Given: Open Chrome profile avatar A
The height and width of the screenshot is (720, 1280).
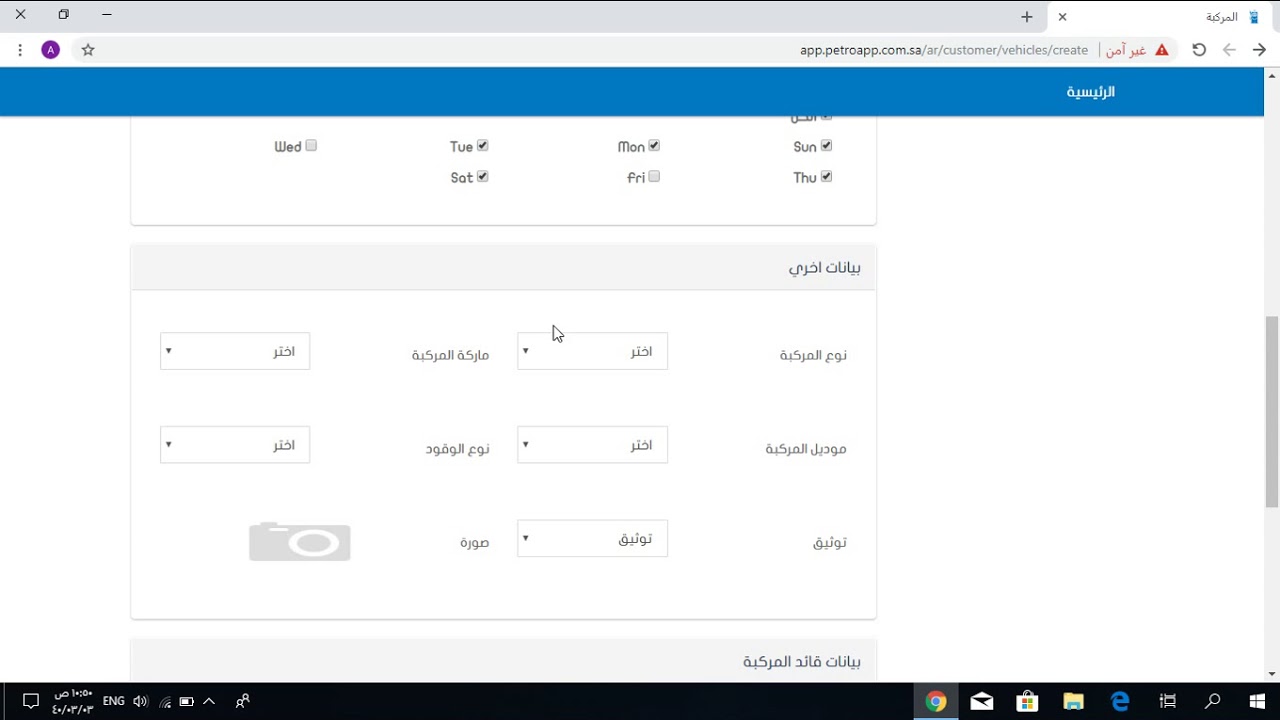Looking at the screenshot, I should tap(50, 50).
